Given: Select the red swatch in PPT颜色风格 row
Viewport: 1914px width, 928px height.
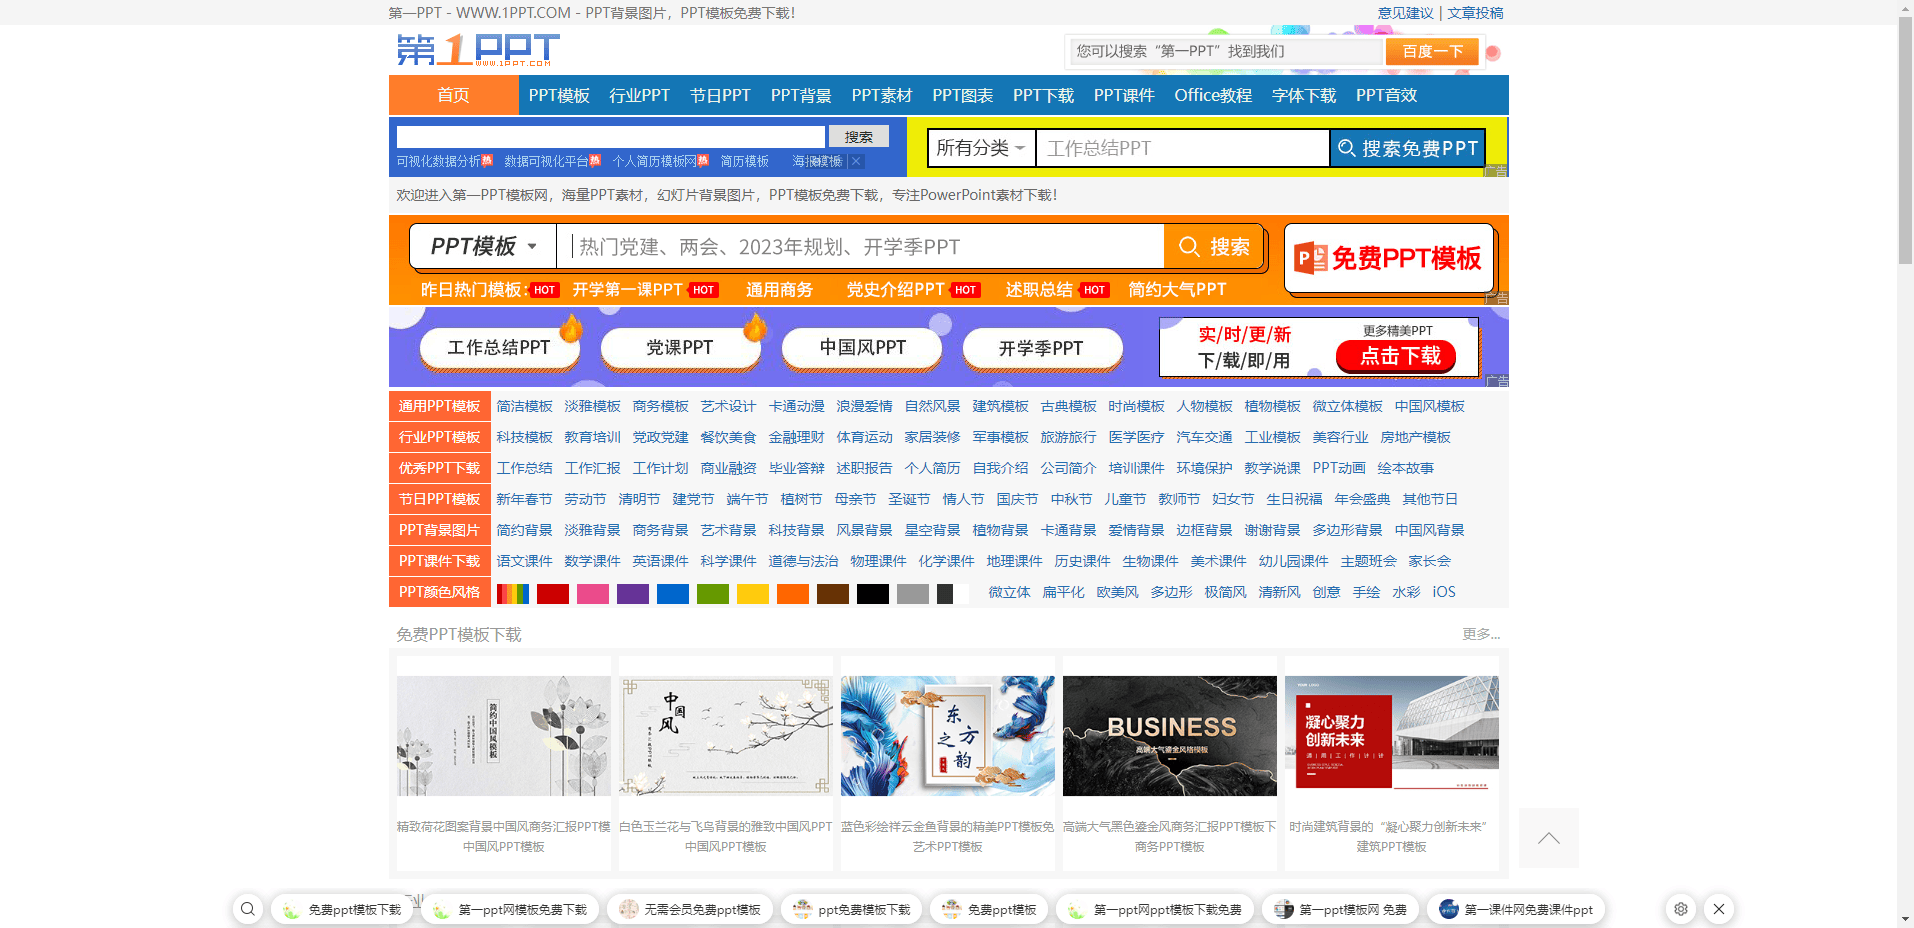Looking at the screenshot, I should click(x=553, y=593).
